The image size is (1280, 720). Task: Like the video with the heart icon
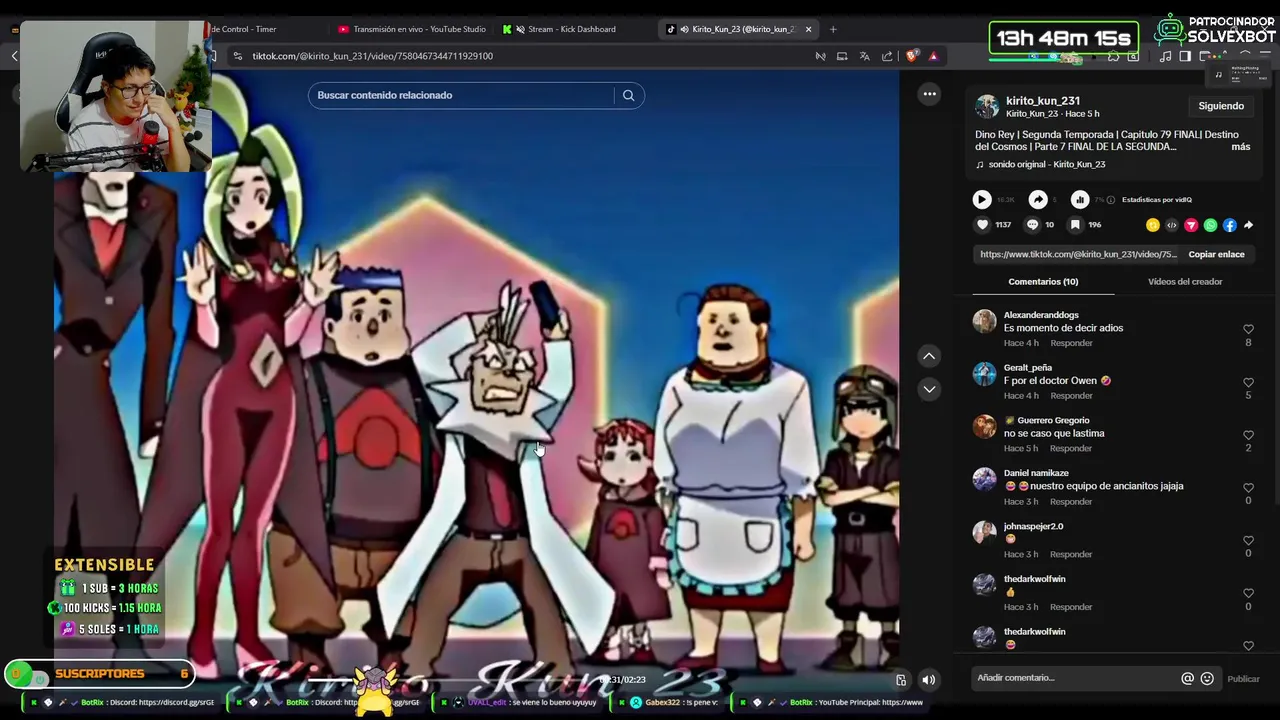tap(982, 225)
